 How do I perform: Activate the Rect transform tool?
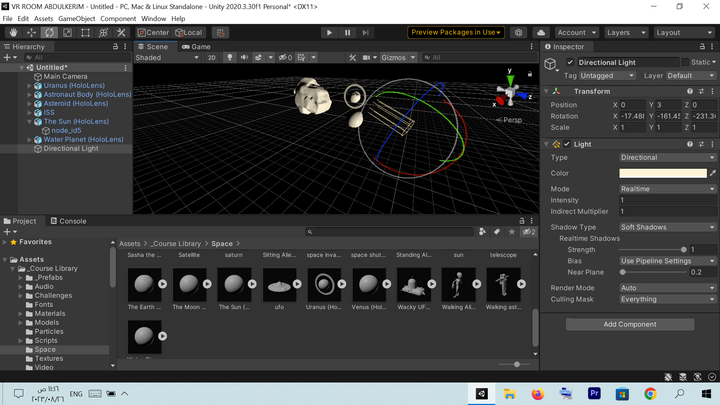pyautogui.click(x=85, y=32)
